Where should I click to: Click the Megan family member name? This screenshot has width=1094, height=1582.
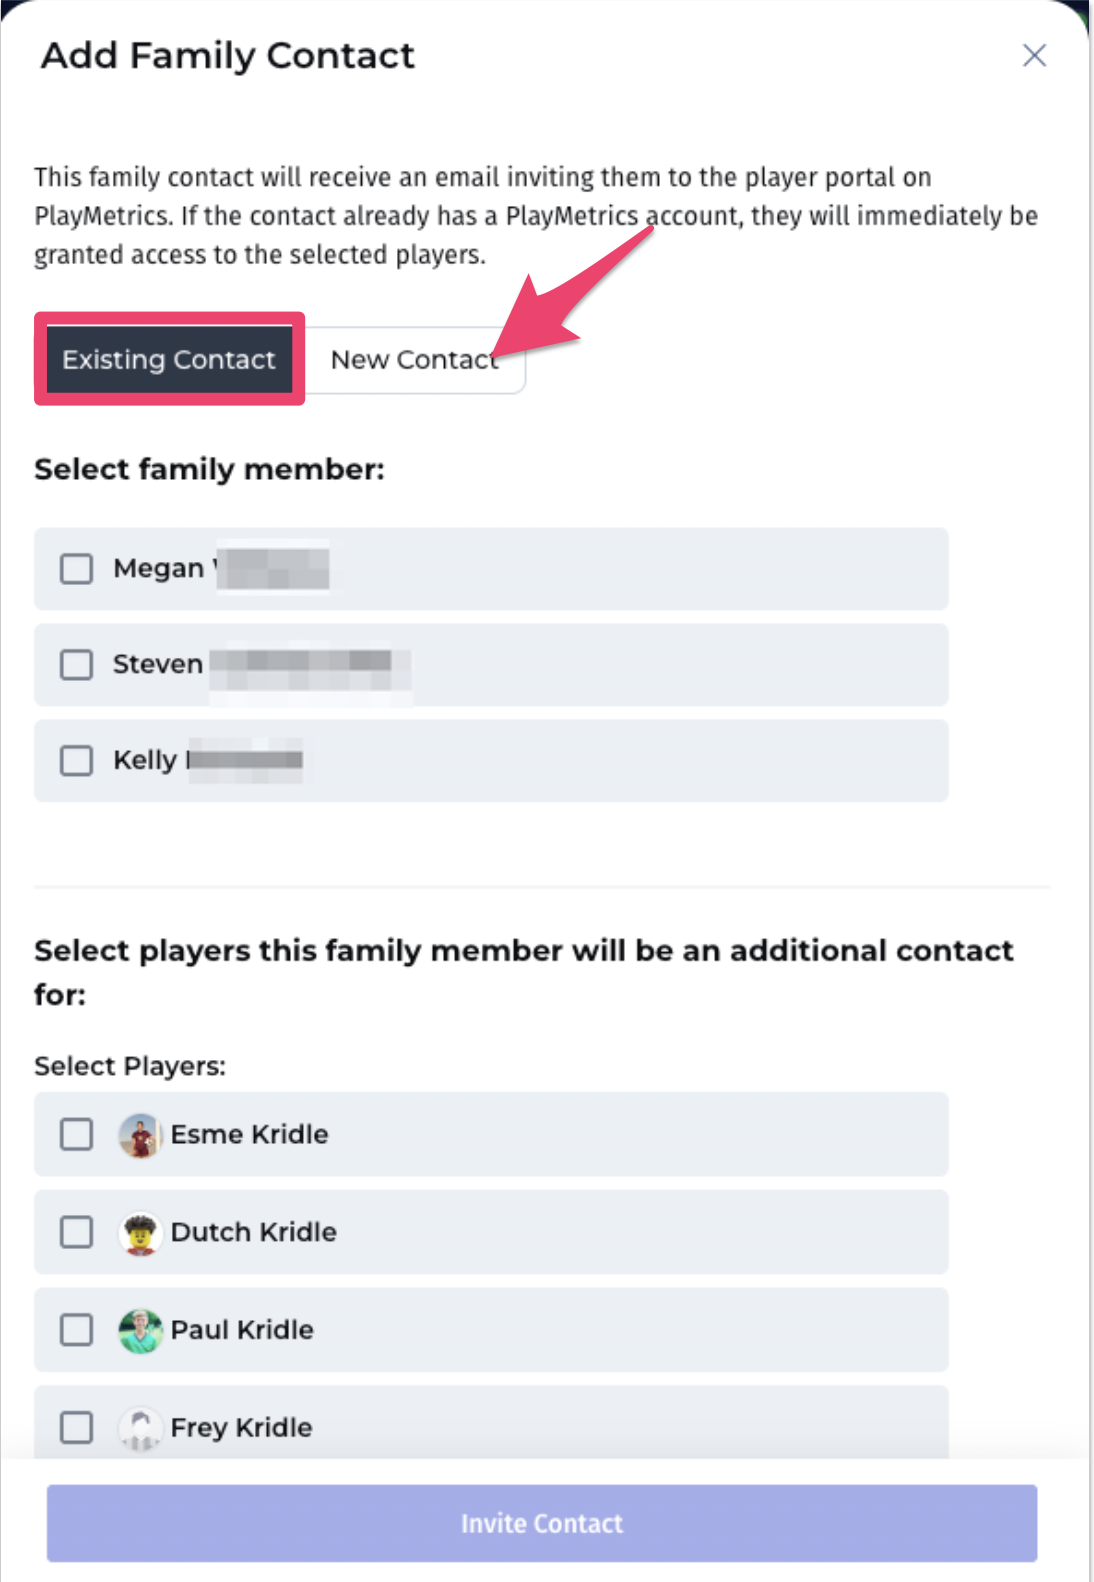coord(158,569)
